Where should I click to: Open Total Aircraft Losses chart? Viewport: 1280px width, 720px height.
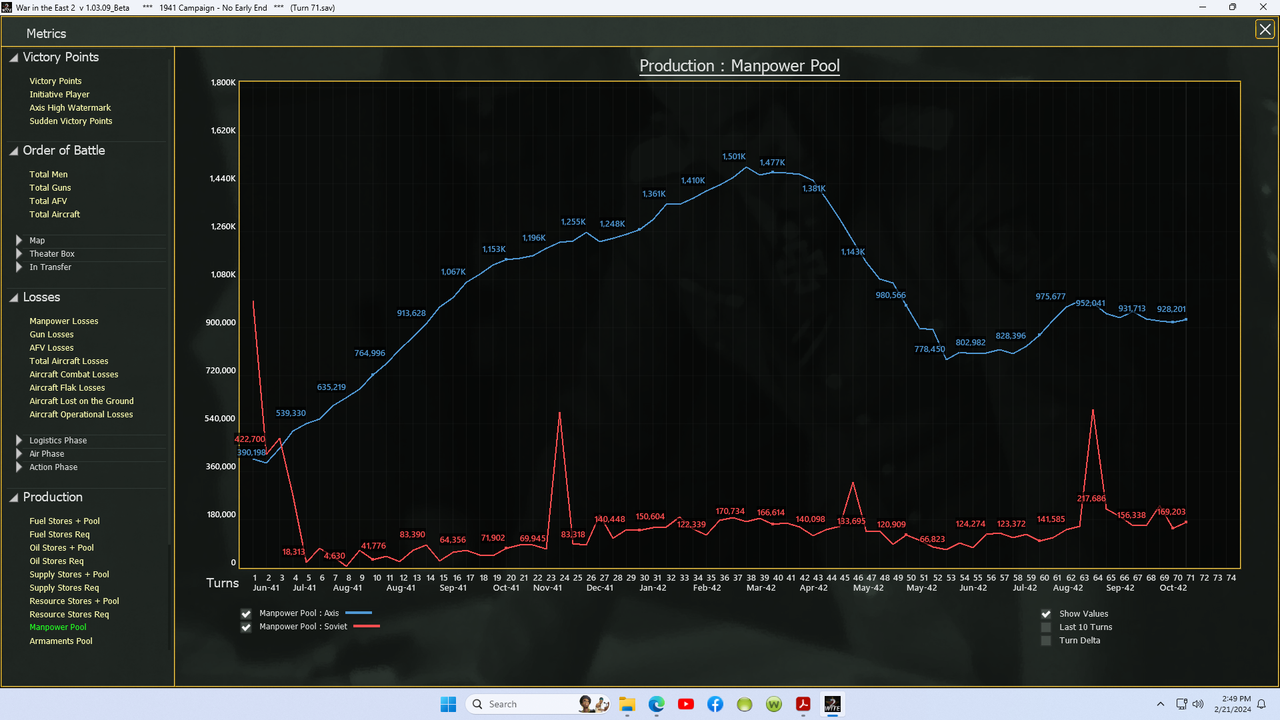(x=69, y=361)
